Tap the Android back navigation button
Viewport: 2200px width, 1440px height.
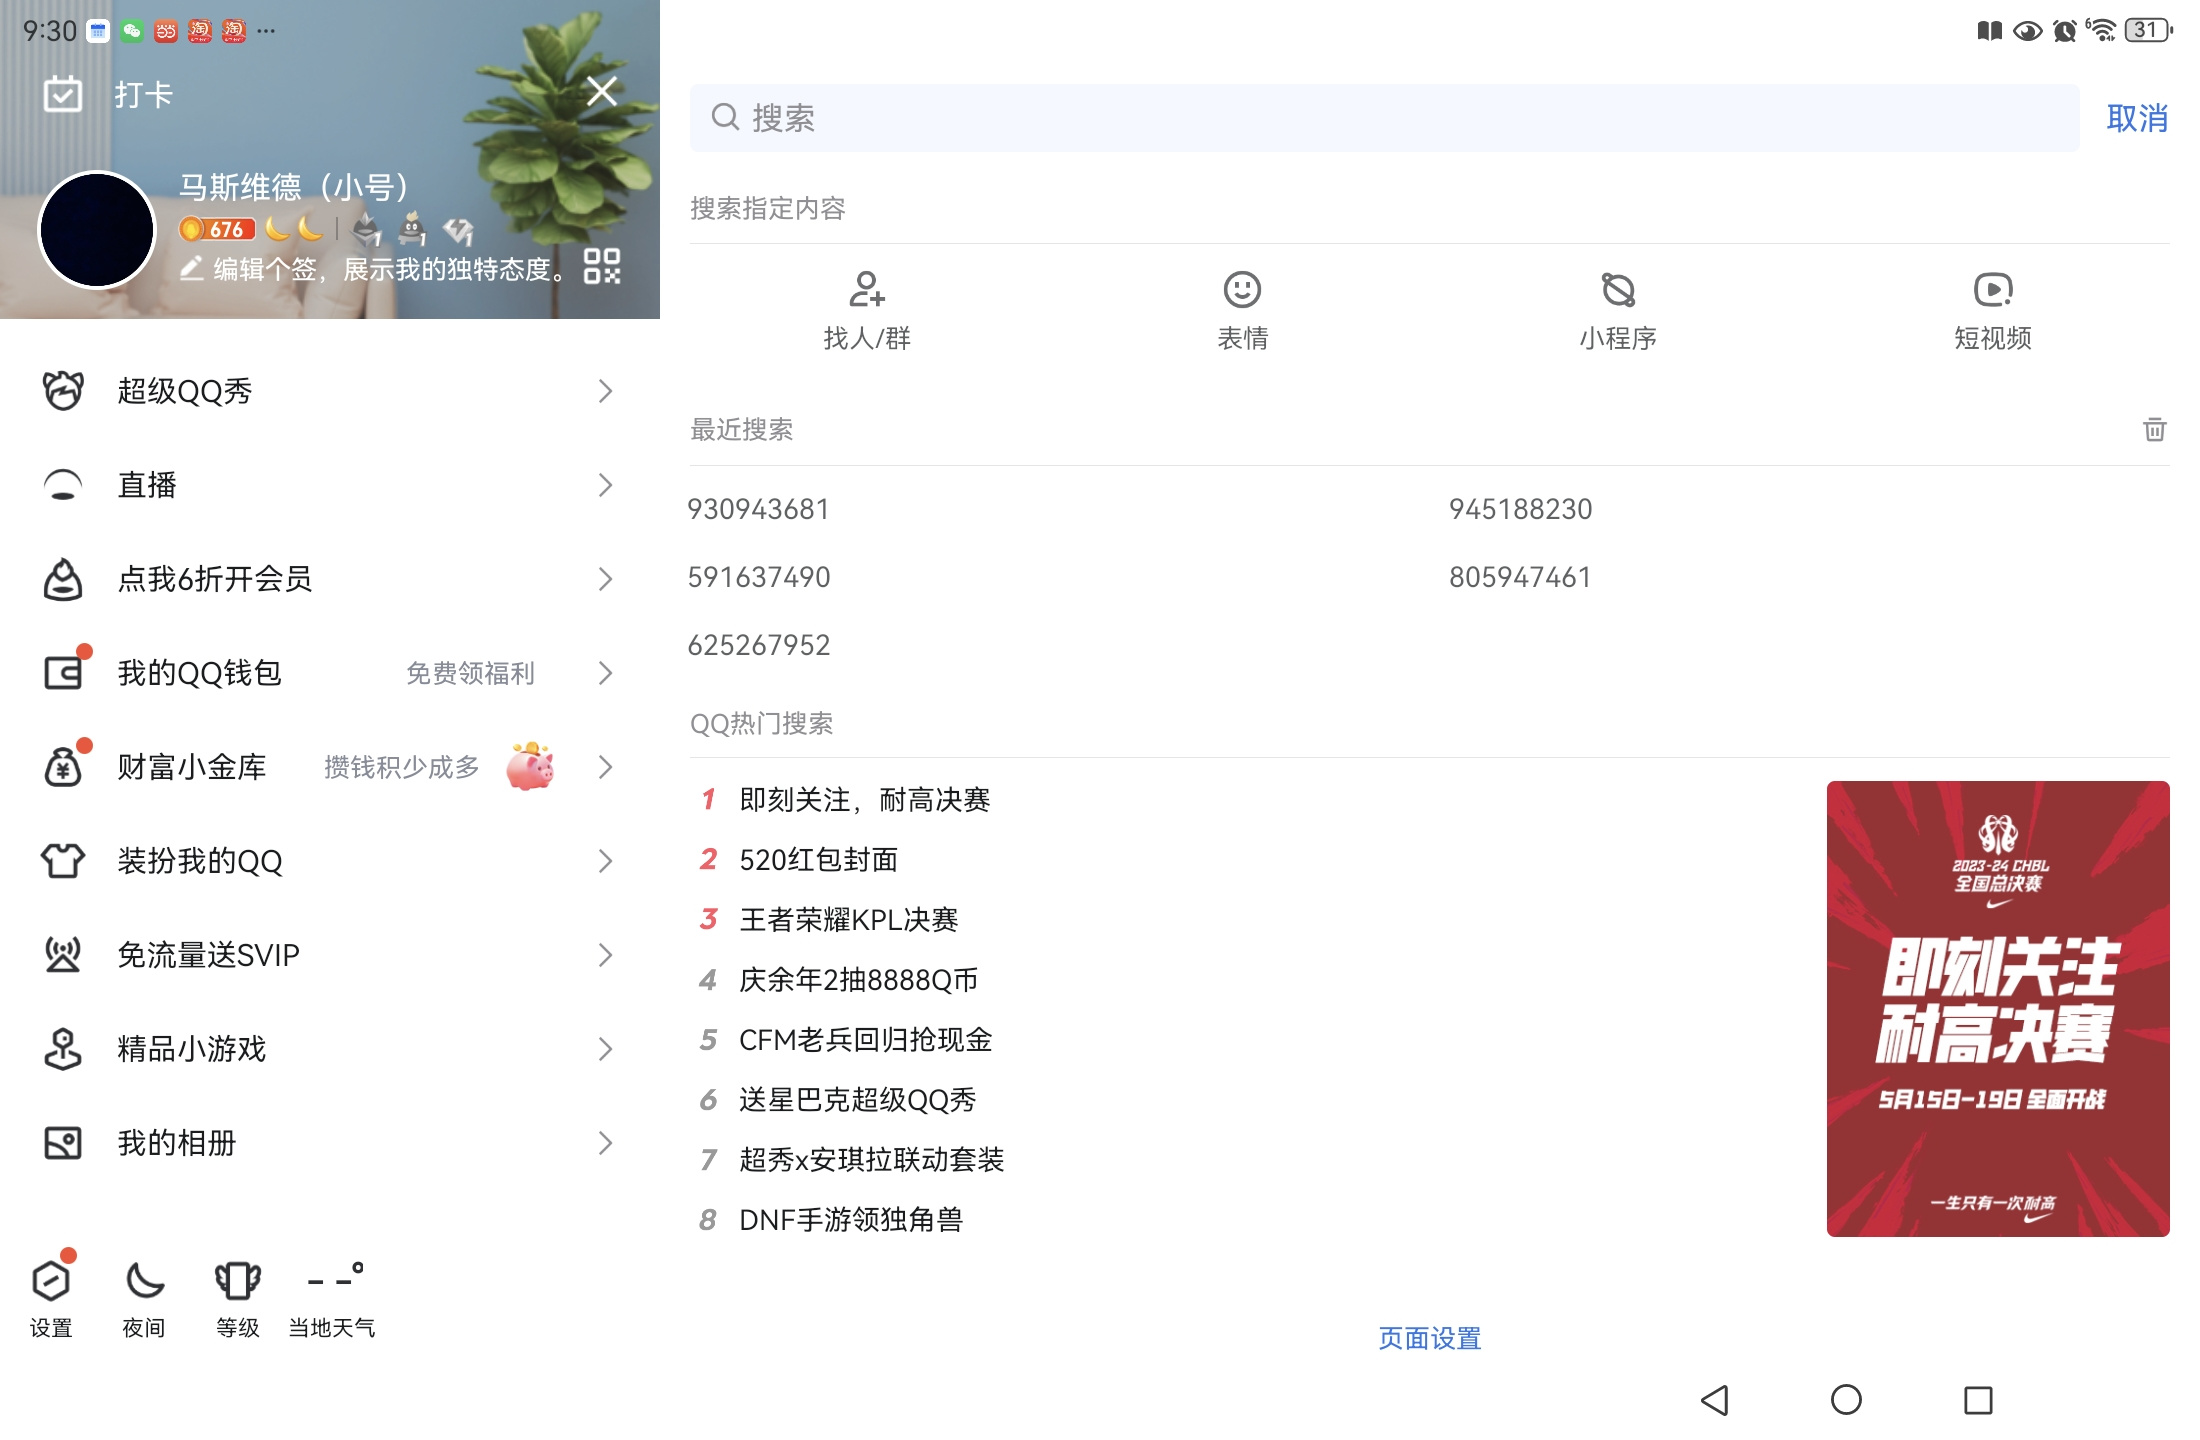(1715, 1400)
